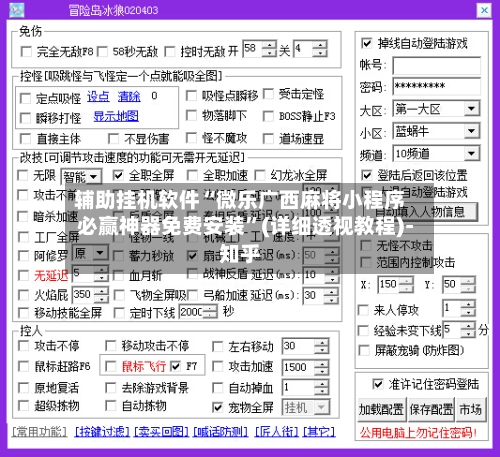Click the 攻击加速 value field 1500
This screenshot has height=457, width=500.
tap(306, 367)
